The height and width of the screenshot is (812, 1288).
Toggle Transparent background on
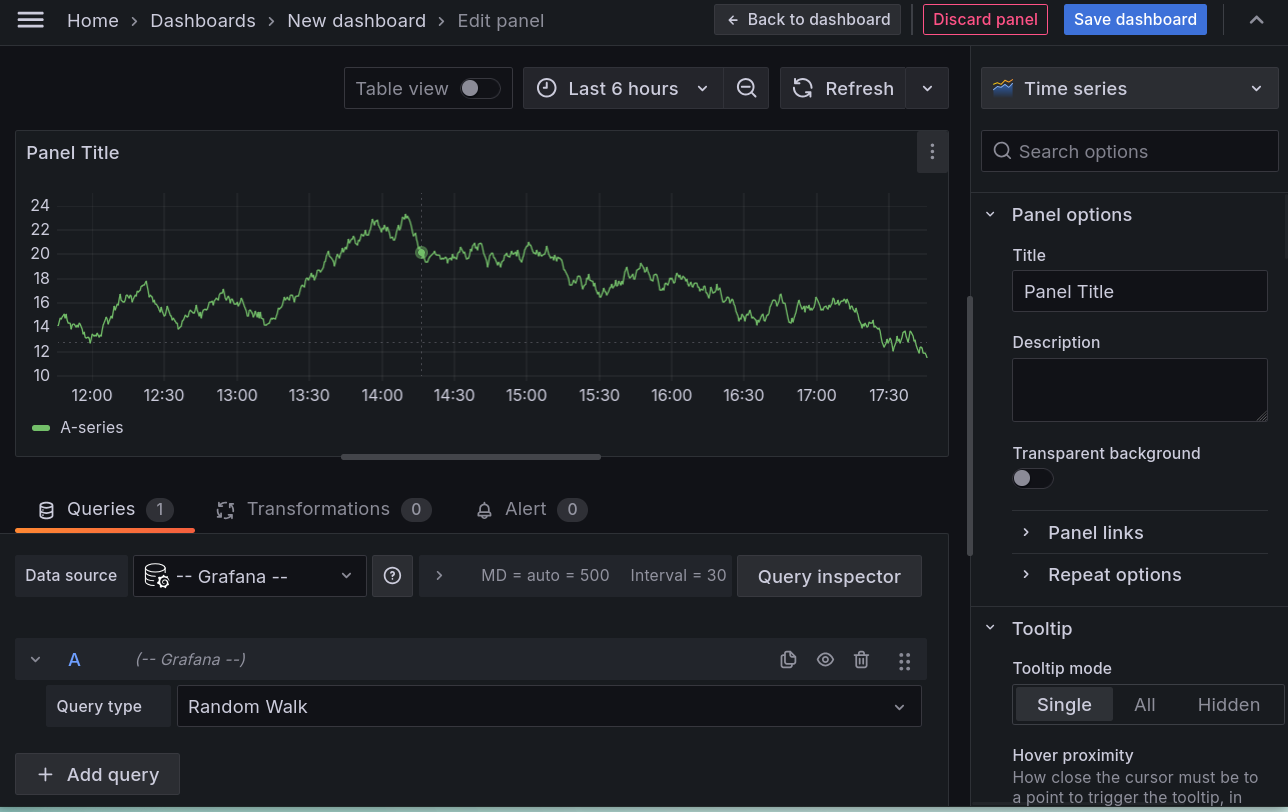1032,478
